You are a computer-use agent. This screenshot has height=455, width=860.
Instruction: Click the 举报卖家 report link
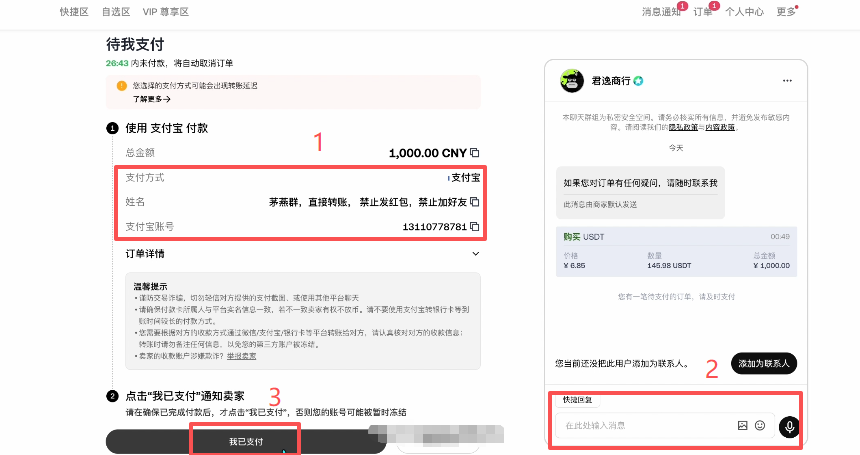tap(241, 356)
